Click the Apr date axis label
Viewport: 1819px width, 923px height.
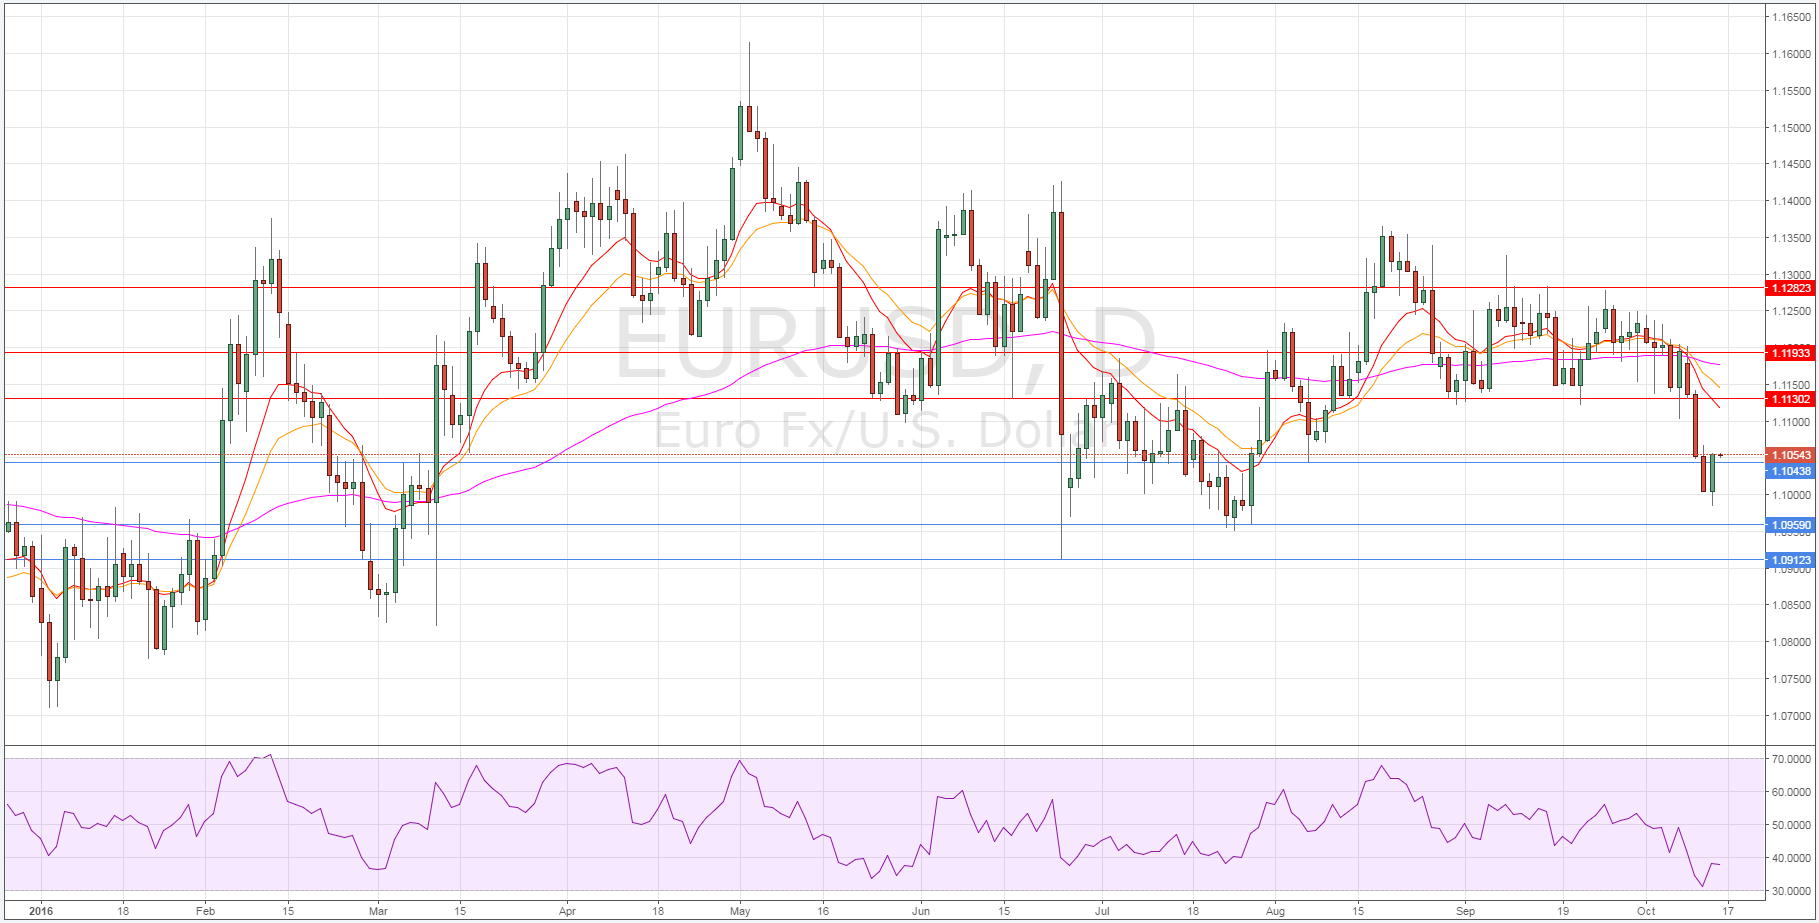567,911
